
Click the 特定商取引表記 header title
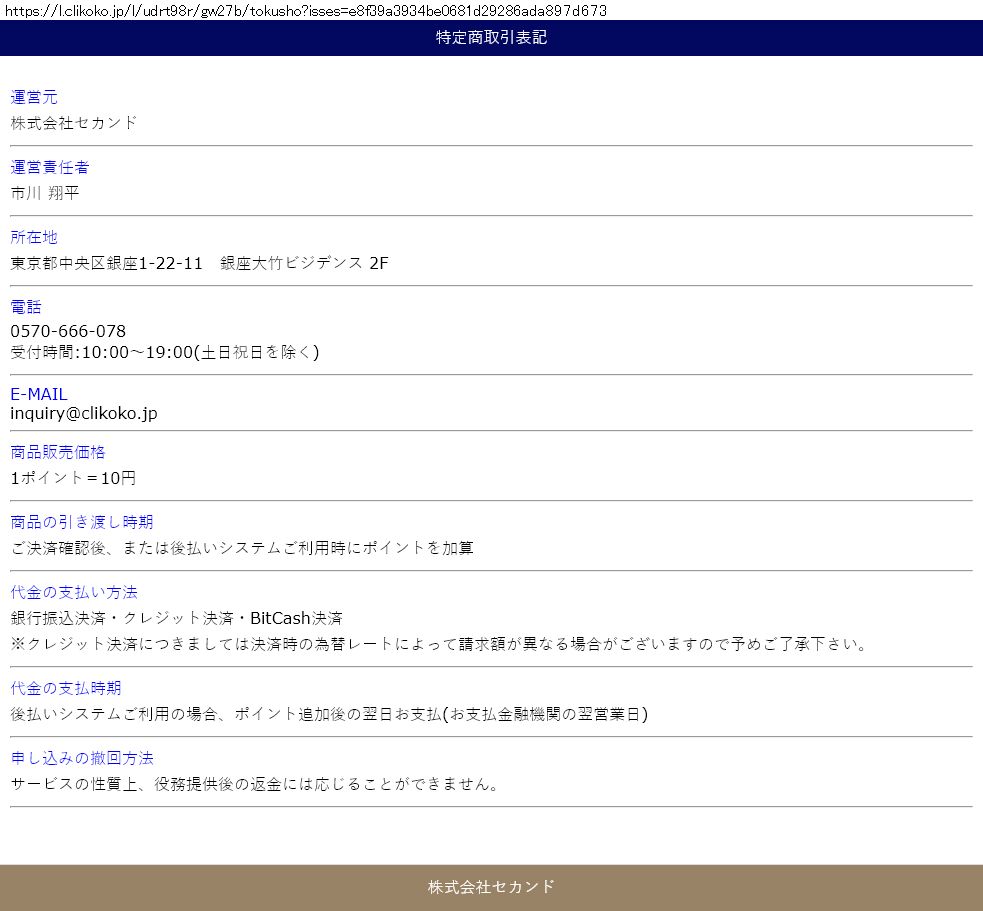pos(491,38)
